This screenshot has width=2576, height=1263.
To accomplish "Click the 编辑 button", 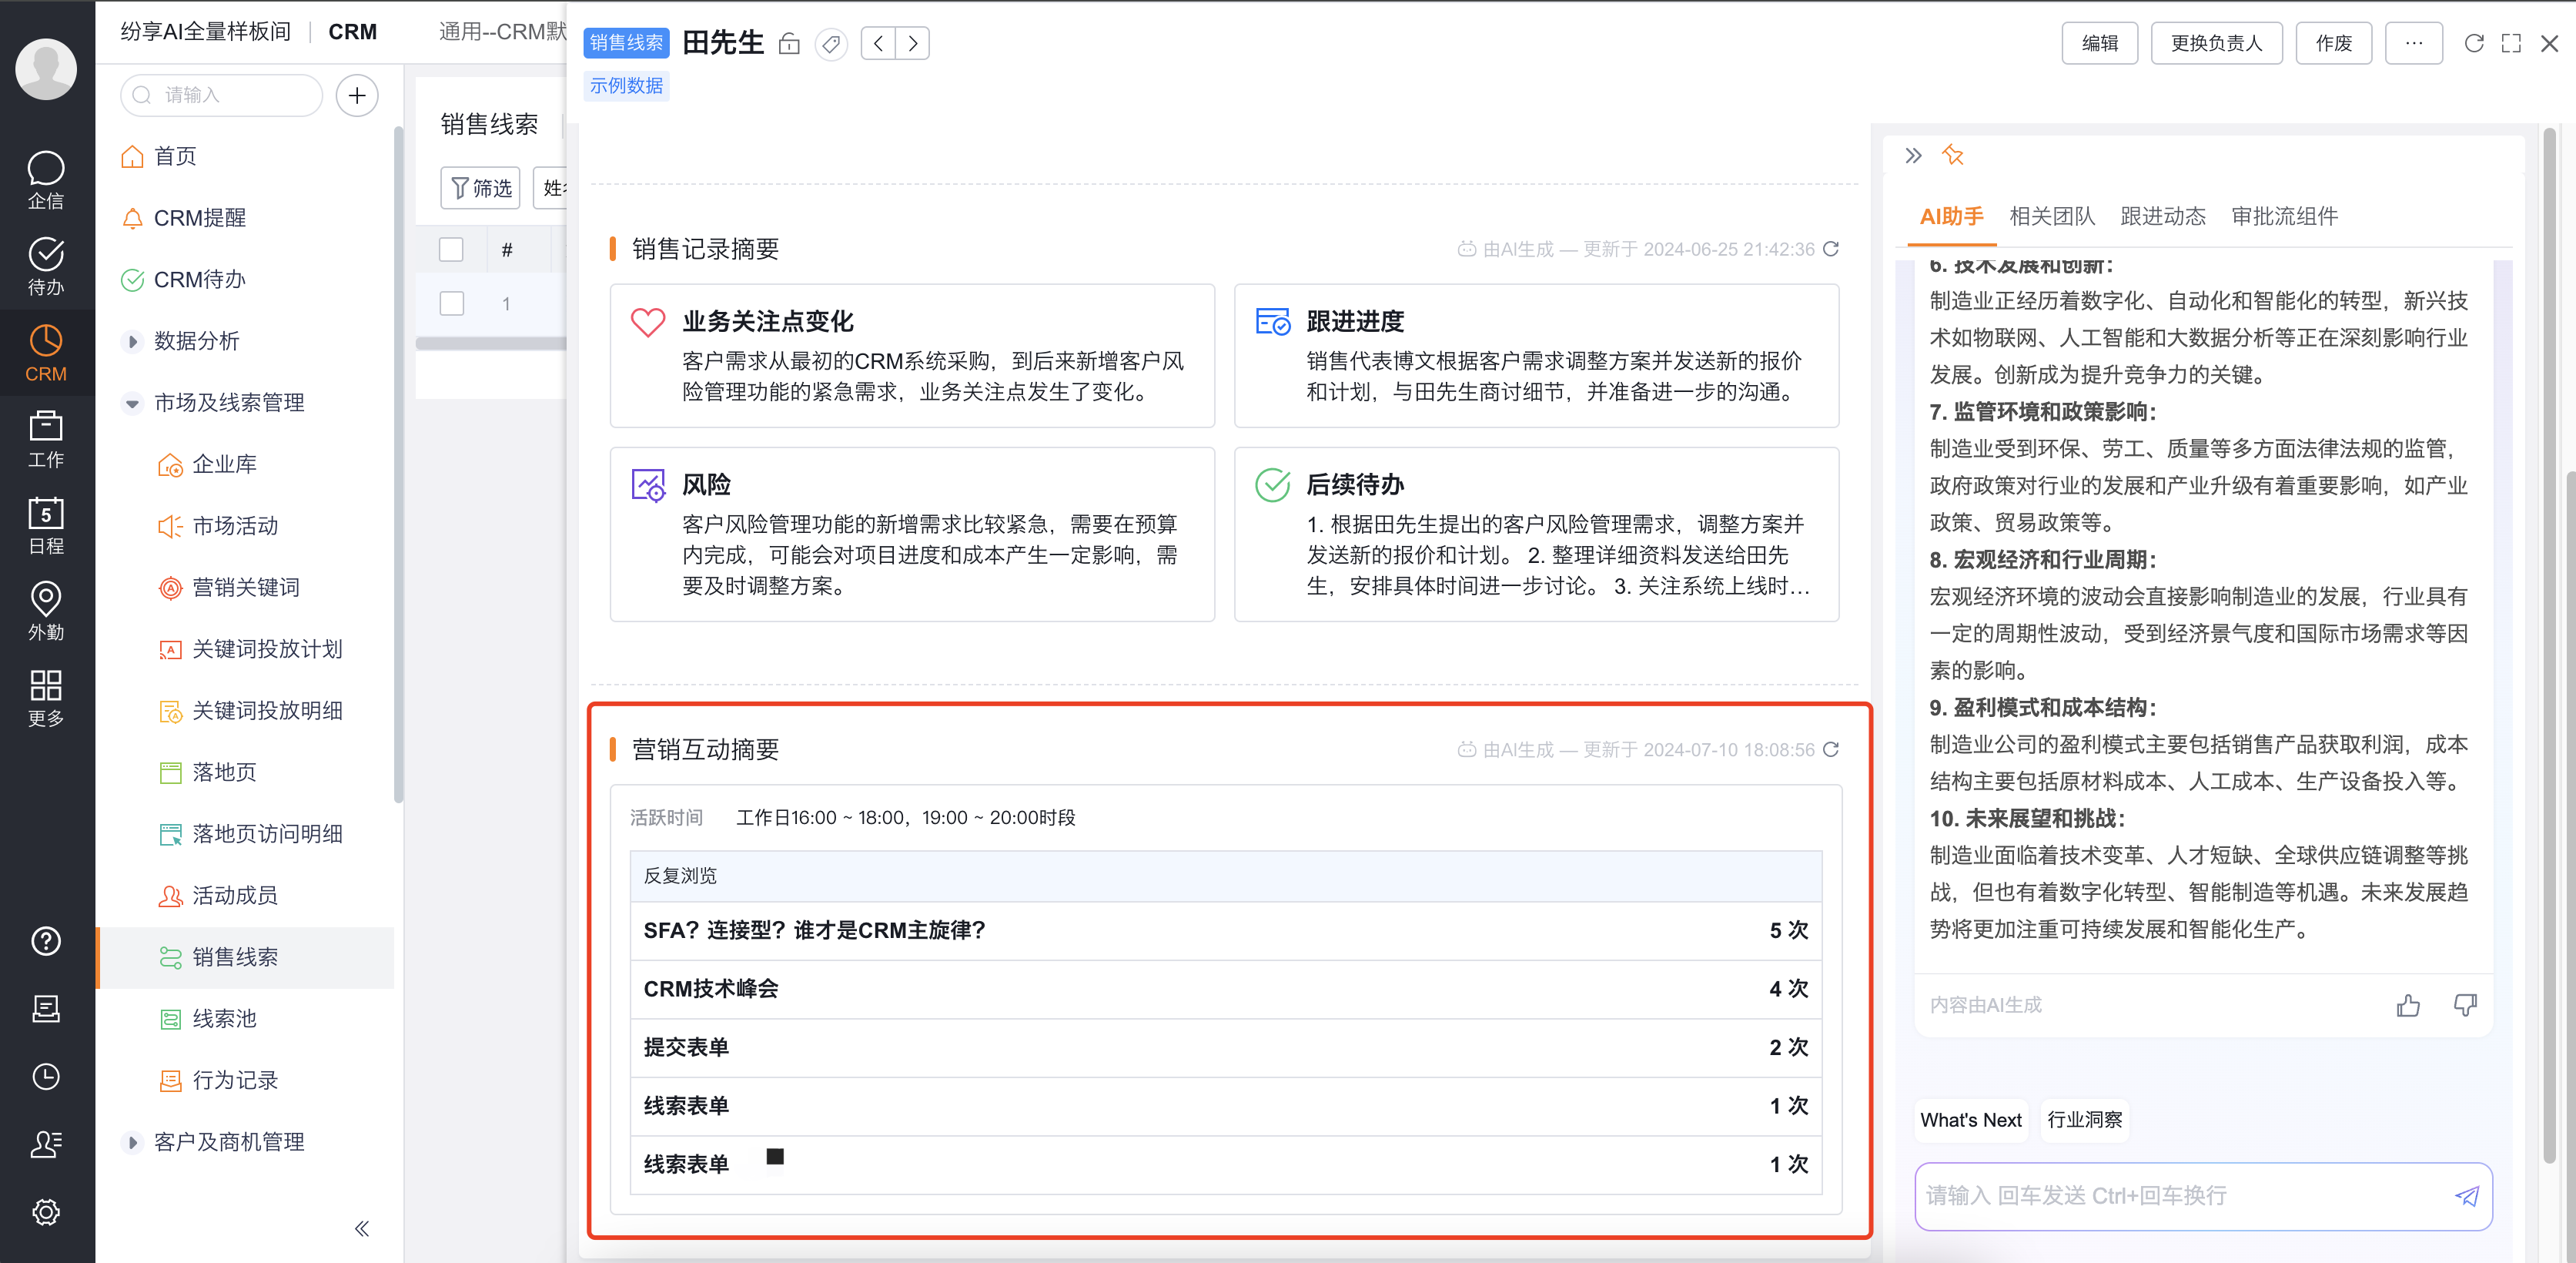I will 2099,44.
